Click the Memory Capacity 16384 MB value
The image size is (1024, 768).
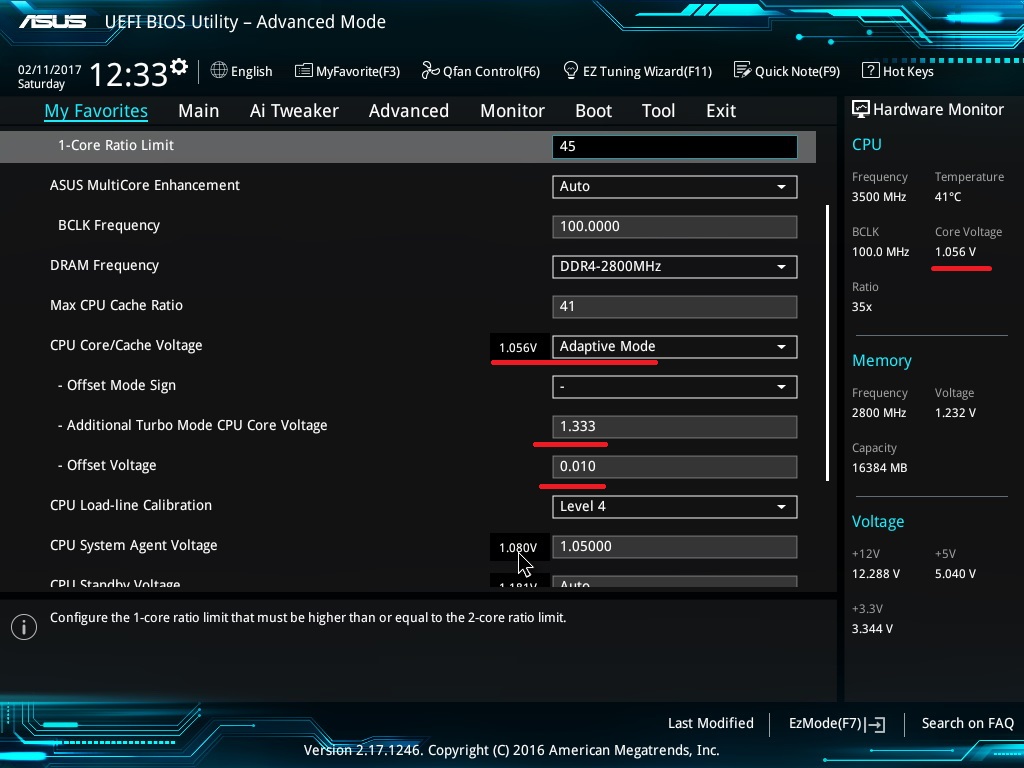879,468
